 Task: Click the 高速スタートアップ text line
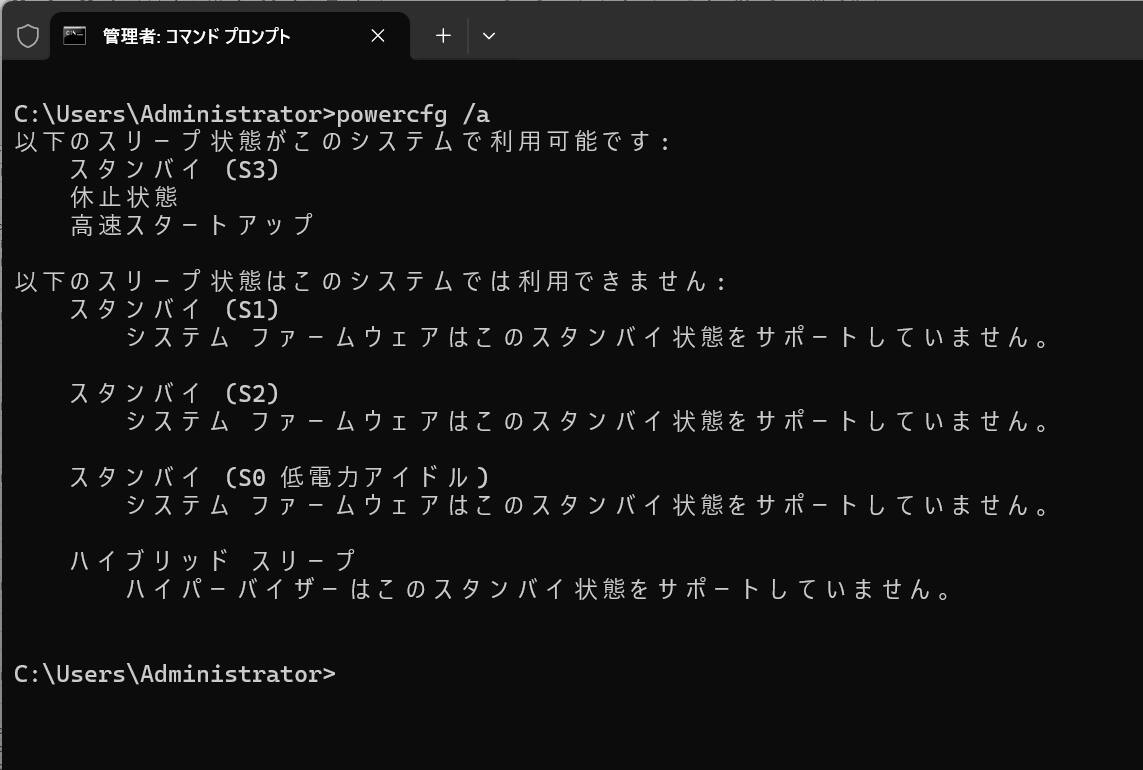[x=192, y=225]
